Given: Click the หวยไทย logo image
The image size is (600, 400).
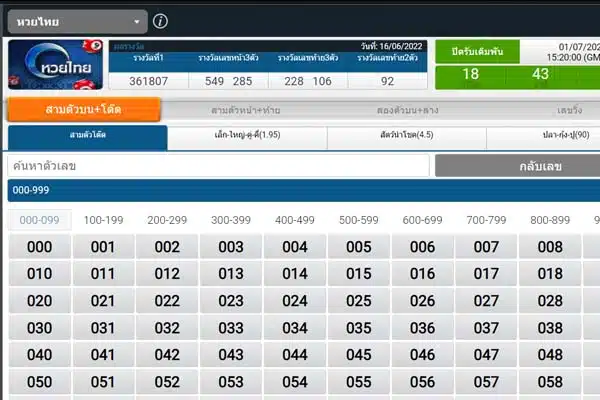Looking at the screenshot, I should pos(56,67).
